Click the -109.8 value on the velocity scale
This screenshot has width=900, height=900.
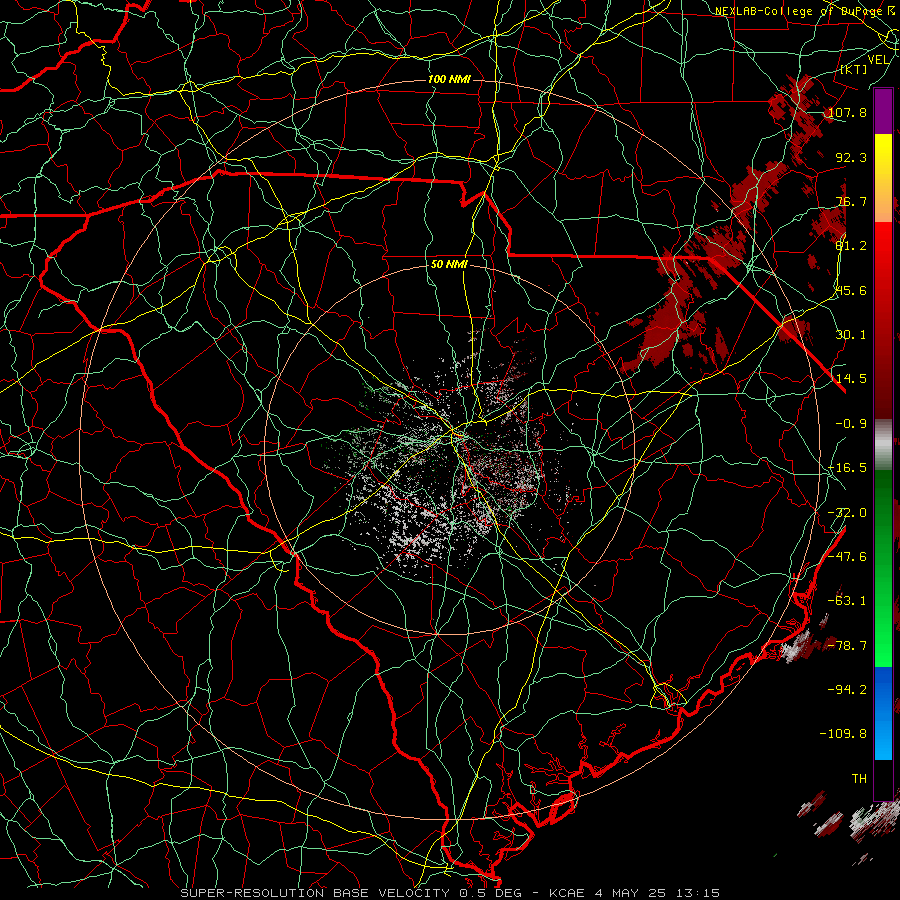pos(843,734)
